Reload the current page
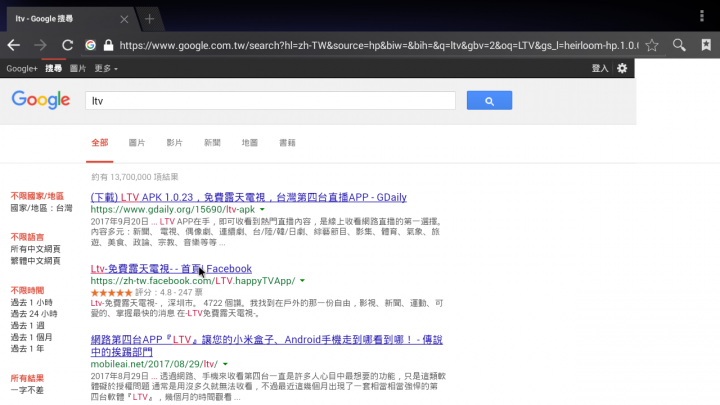Image resolution: width=720 pixels, height=405 pixels. pyautogui.click(x=68, y=45)
